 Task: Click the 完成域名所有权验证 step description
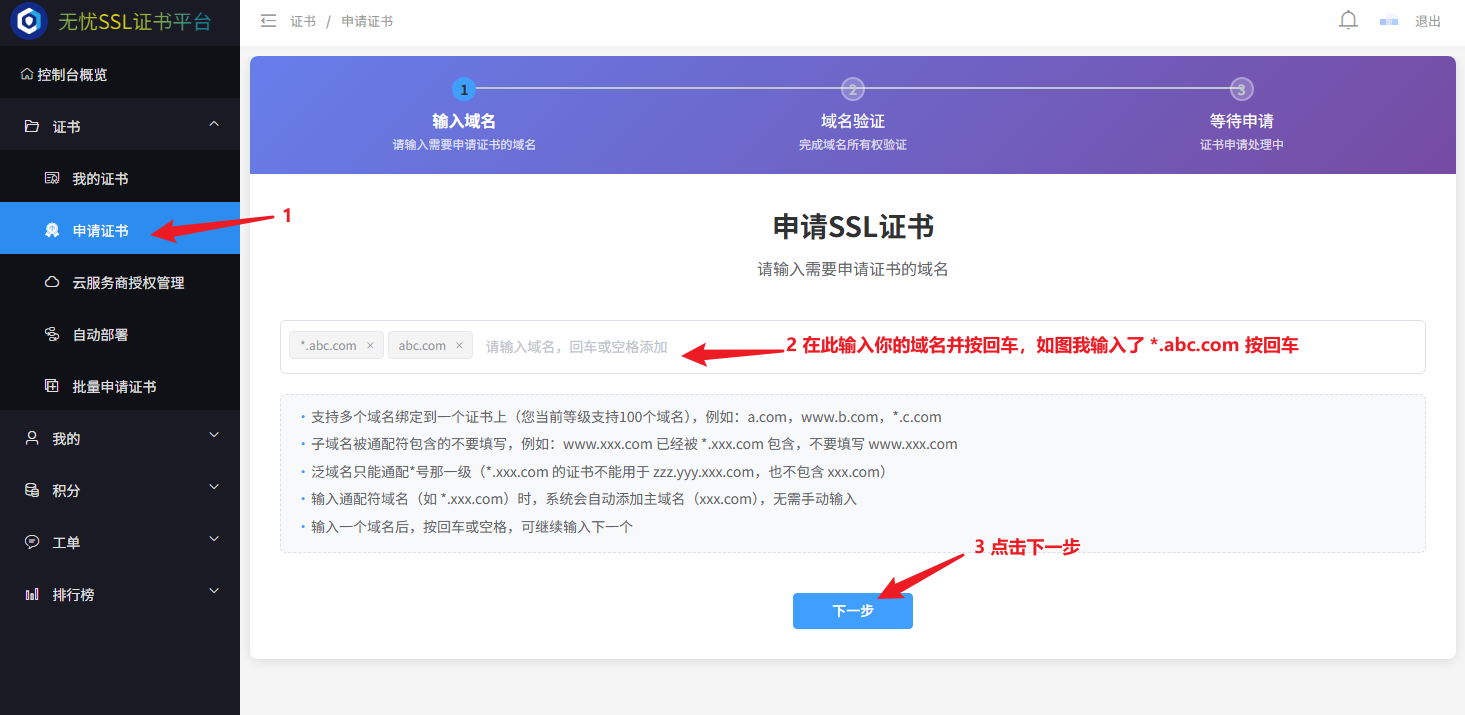coord(853,144)
